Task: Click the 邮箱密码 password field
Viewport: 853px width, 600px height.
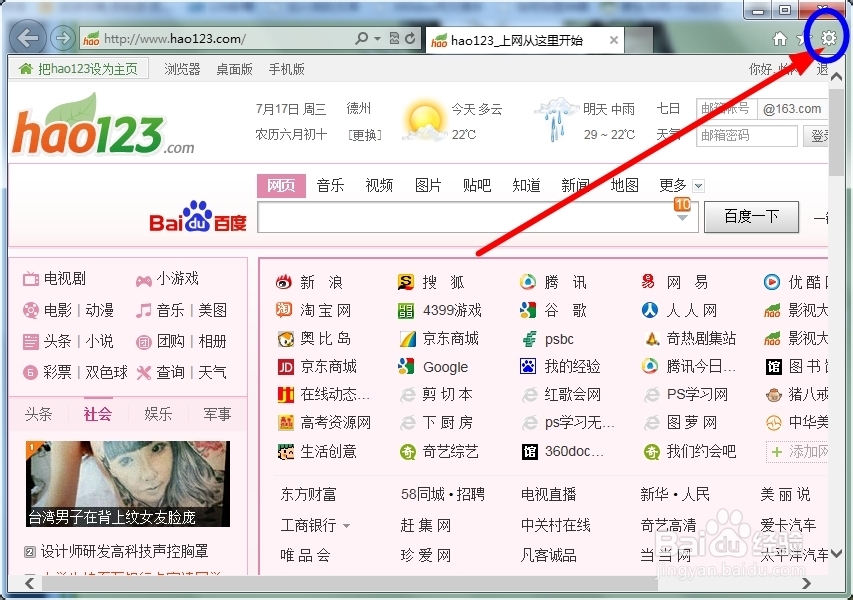Action: pos(747,135)
